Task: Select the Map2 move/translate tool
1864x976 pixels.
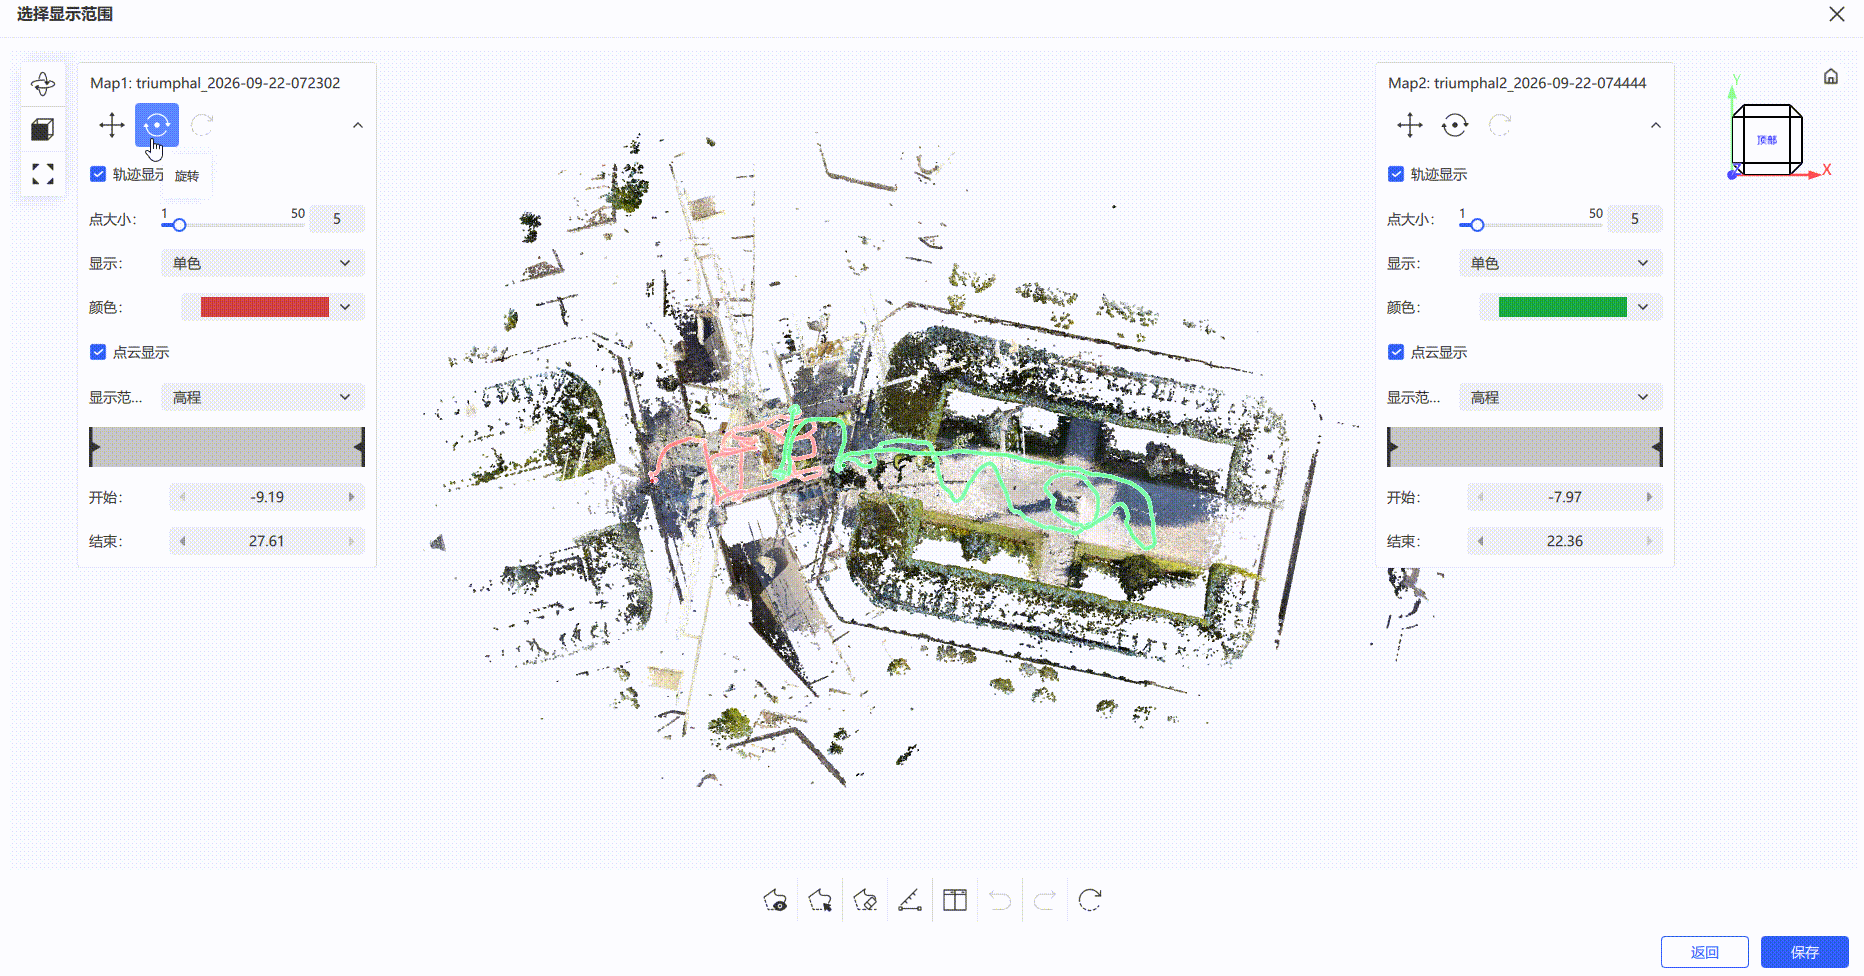Action: click(x=1410, y=125)
